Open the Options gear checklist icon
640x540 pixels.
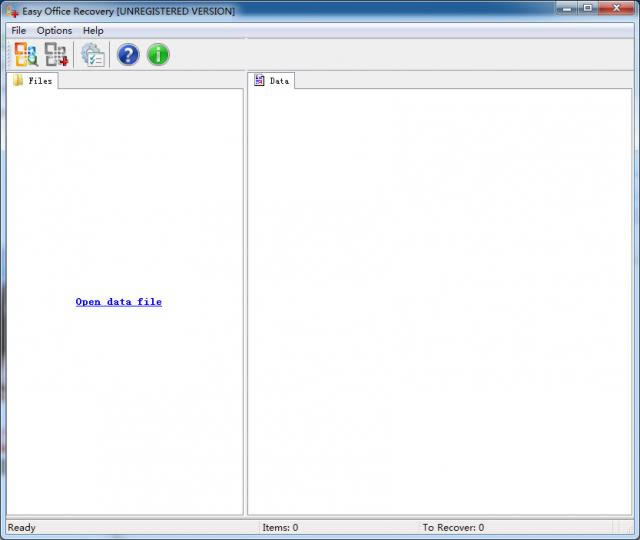coord(93,55)
